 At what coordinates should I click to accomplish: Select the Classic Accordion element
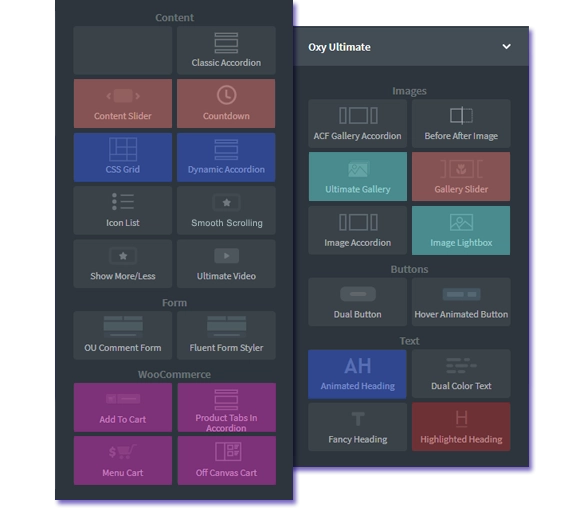click(226, 50)
